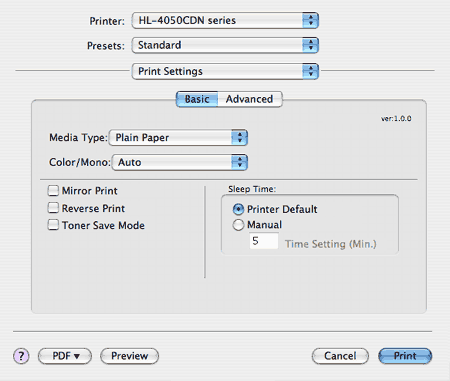Switch to the Advanced tab
The height and width of the screenshot is (381, 450).
tap(250, 99)
